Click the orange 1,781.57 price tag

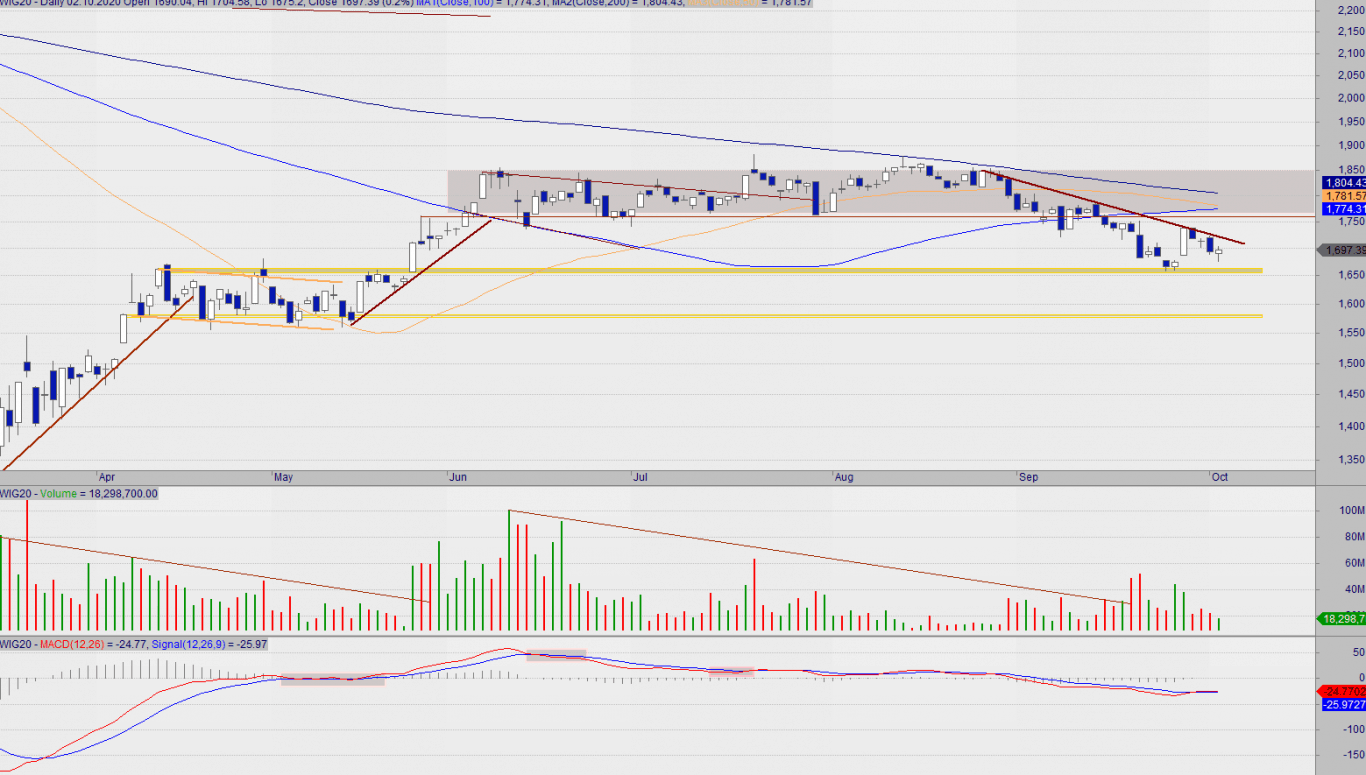[1343, 196]
